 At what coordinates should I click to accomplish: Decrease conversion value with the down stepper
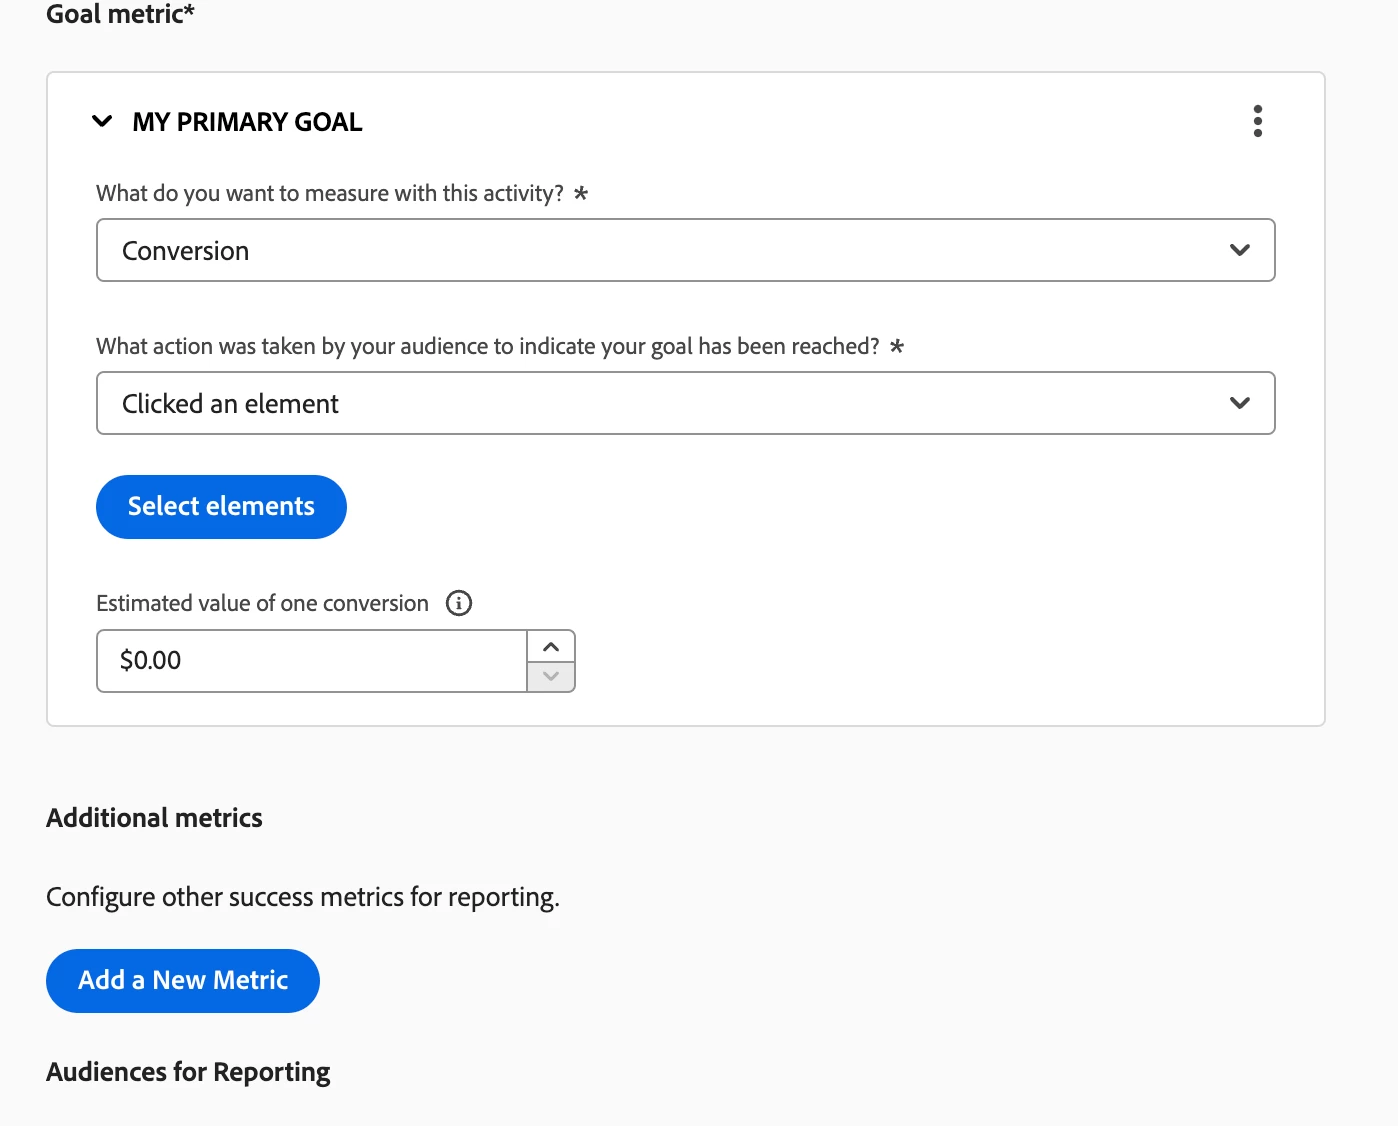[x=551, y=676]
